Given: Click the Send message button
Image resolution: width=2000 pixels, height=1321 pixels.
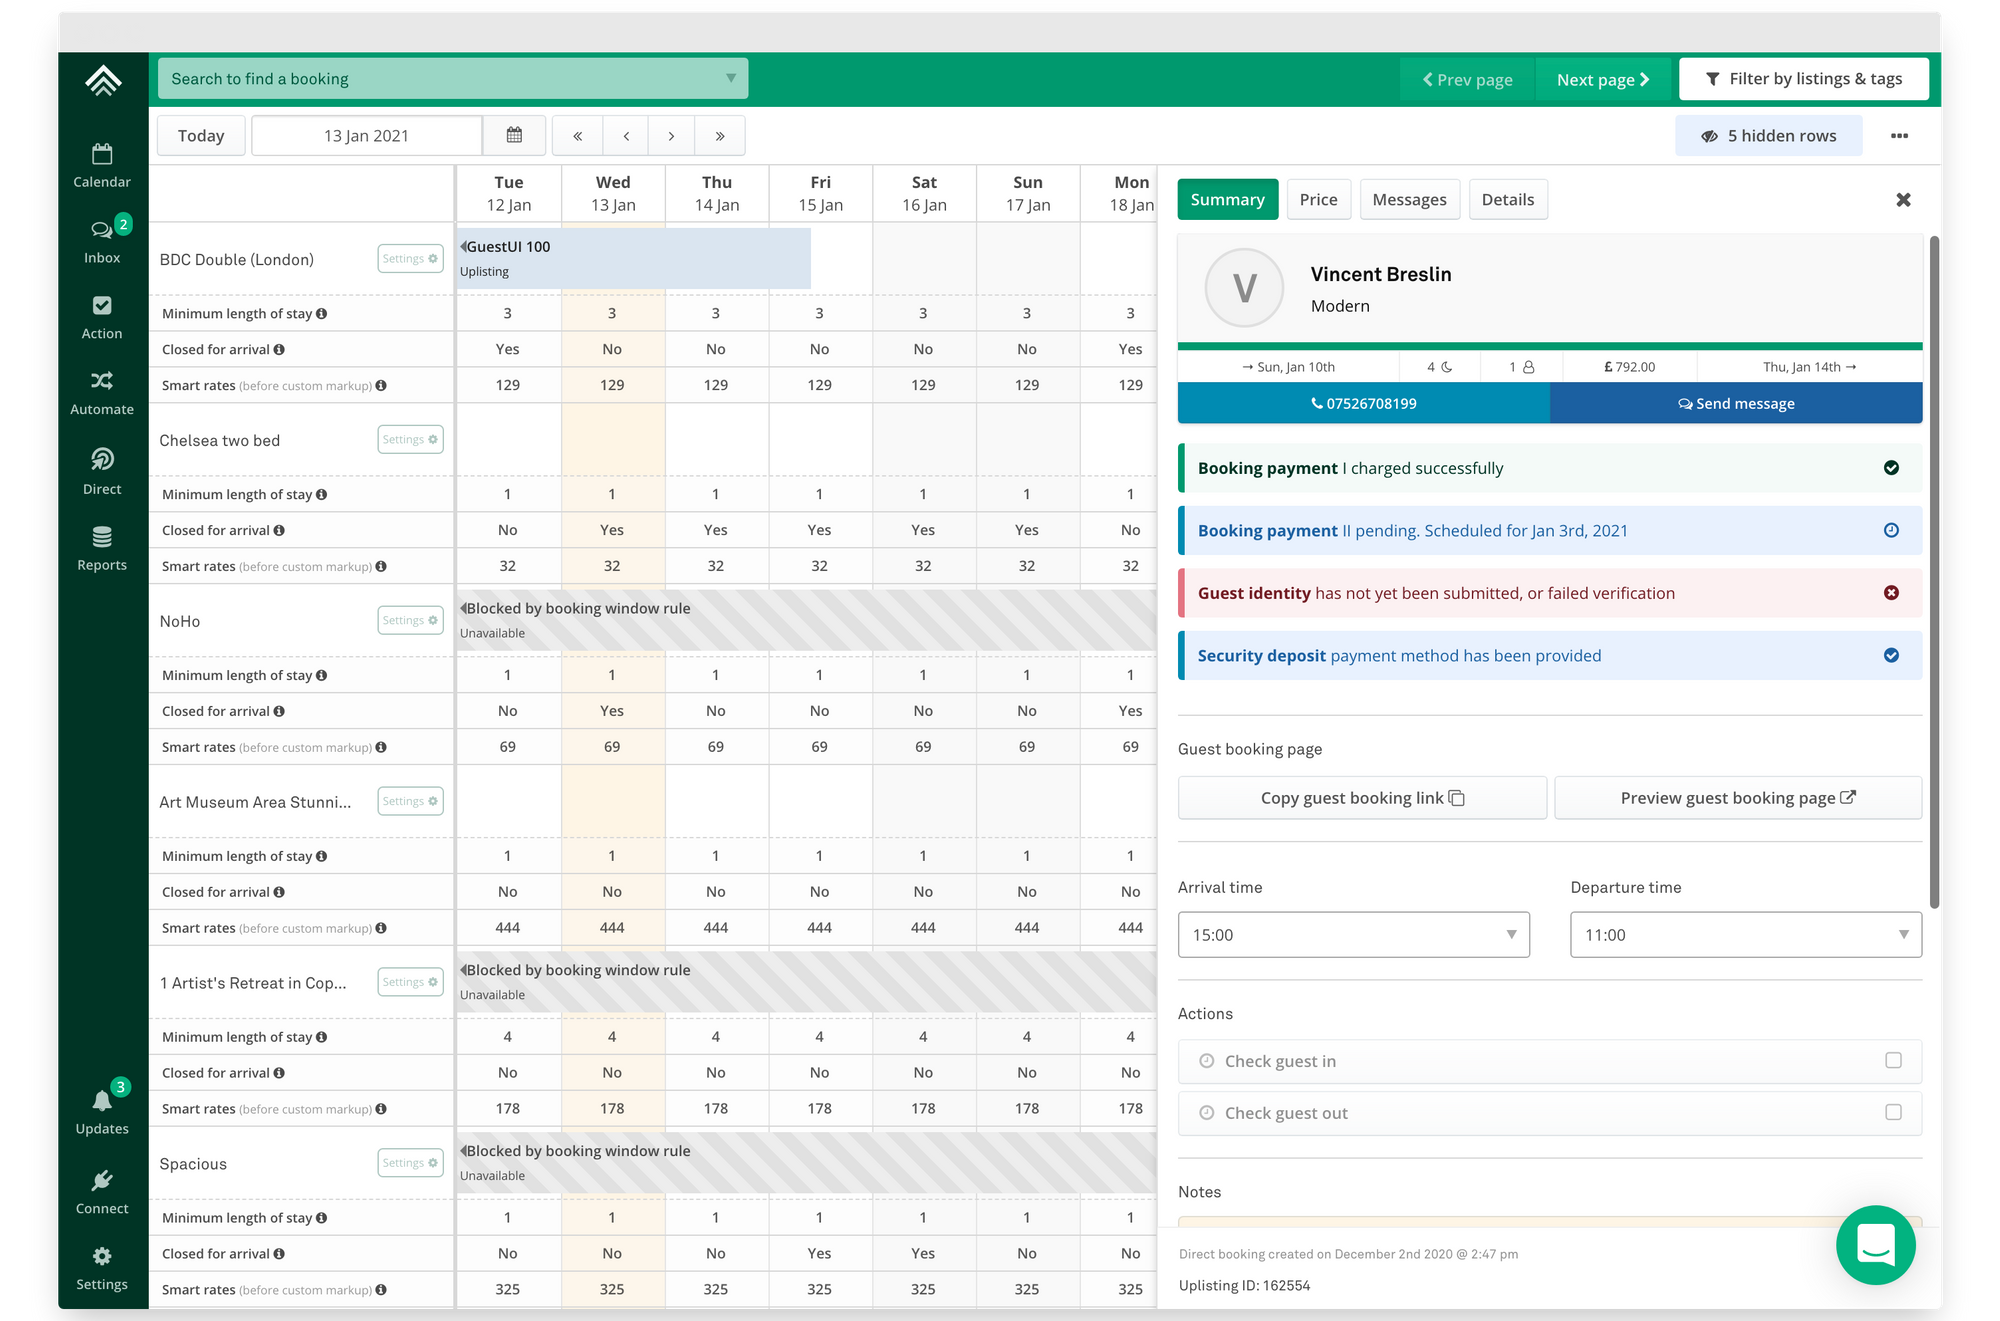Looking at the screenshot, I should (x=1736, y=404).
